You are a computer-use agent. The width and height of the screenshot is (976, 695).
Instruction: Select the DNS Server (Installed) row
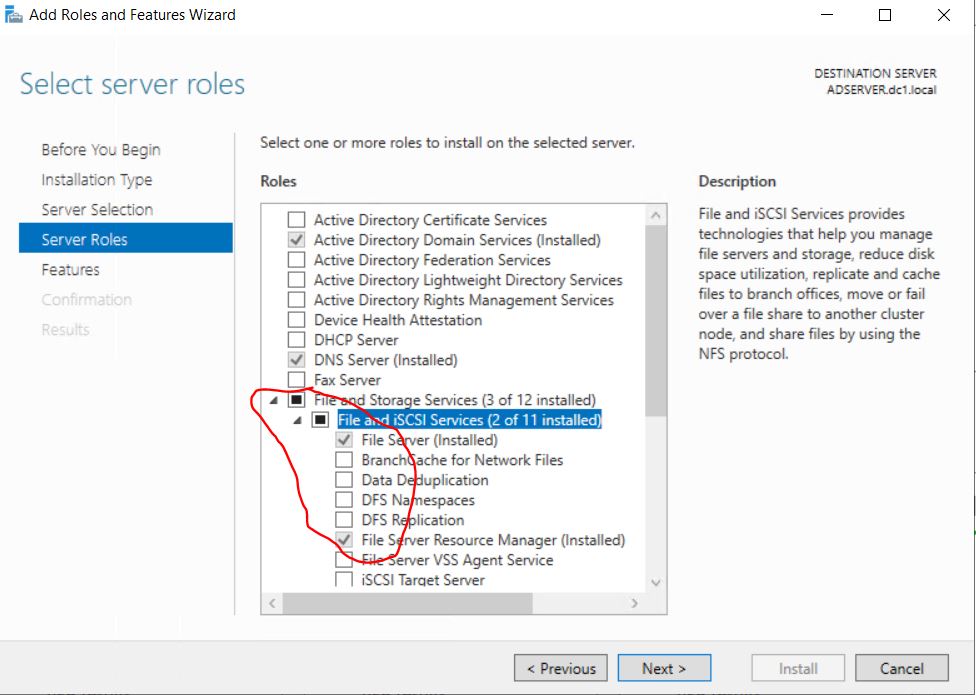click(x=385, y=360)
